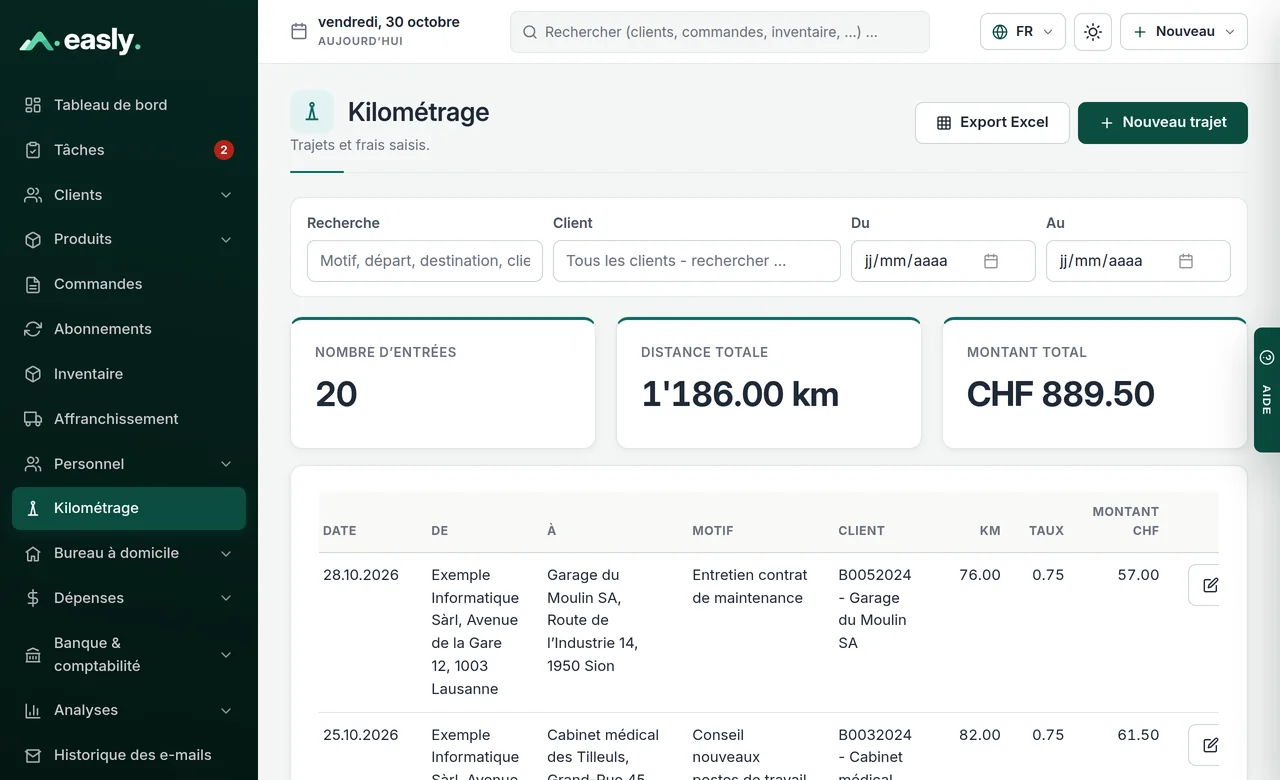Click the Dépenses dollar icon
The image size is (1280, 780).
point(33,598)
